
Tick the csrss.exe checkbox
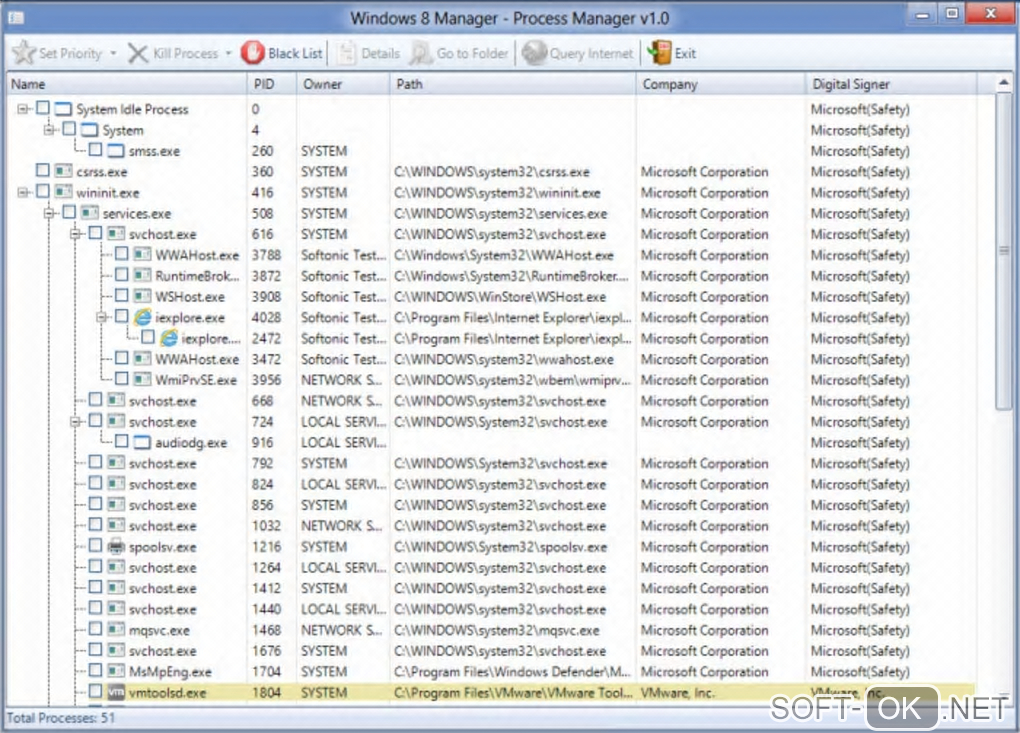(x=43, y=170)
